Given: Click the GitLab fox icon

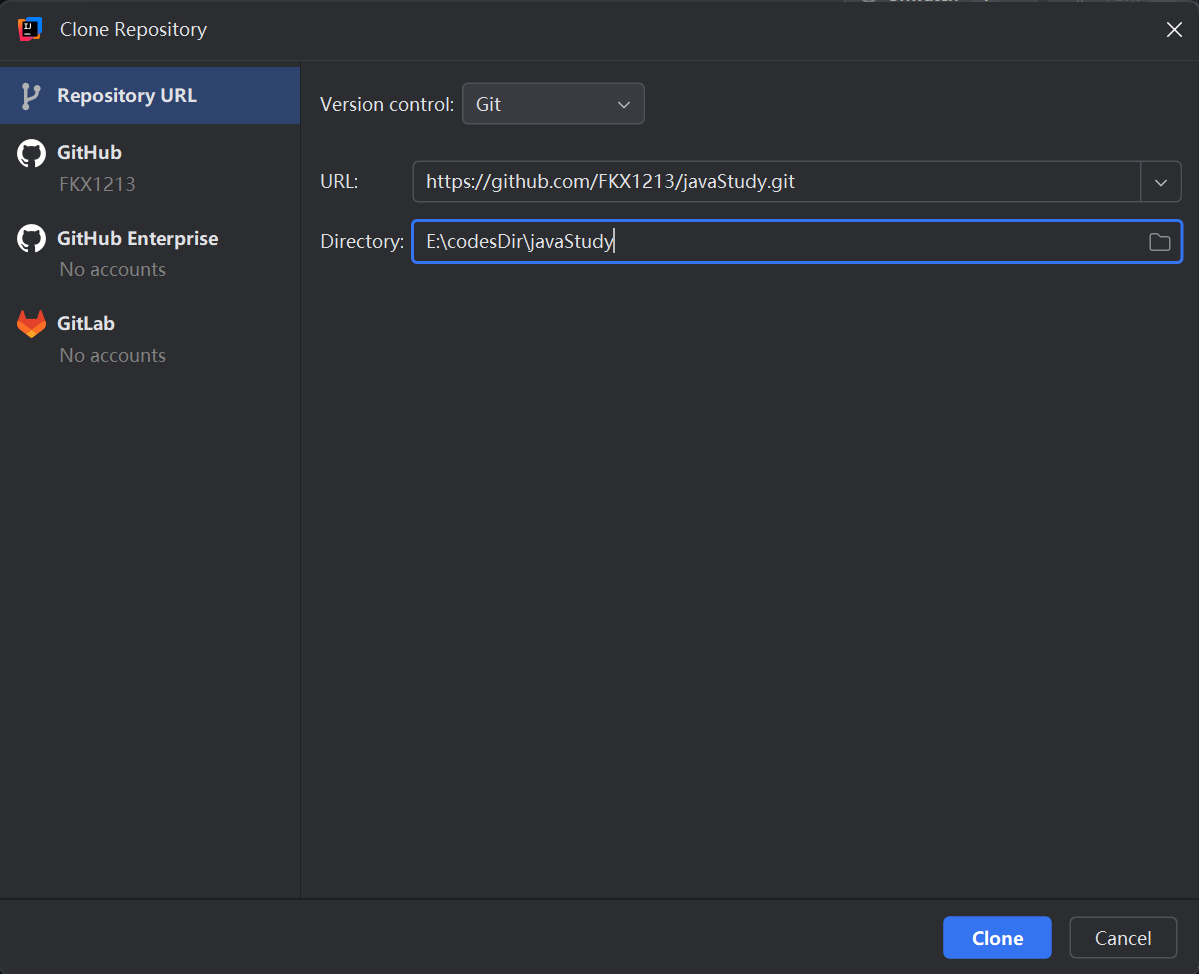Looking at the screenshot, I should 31,323.
